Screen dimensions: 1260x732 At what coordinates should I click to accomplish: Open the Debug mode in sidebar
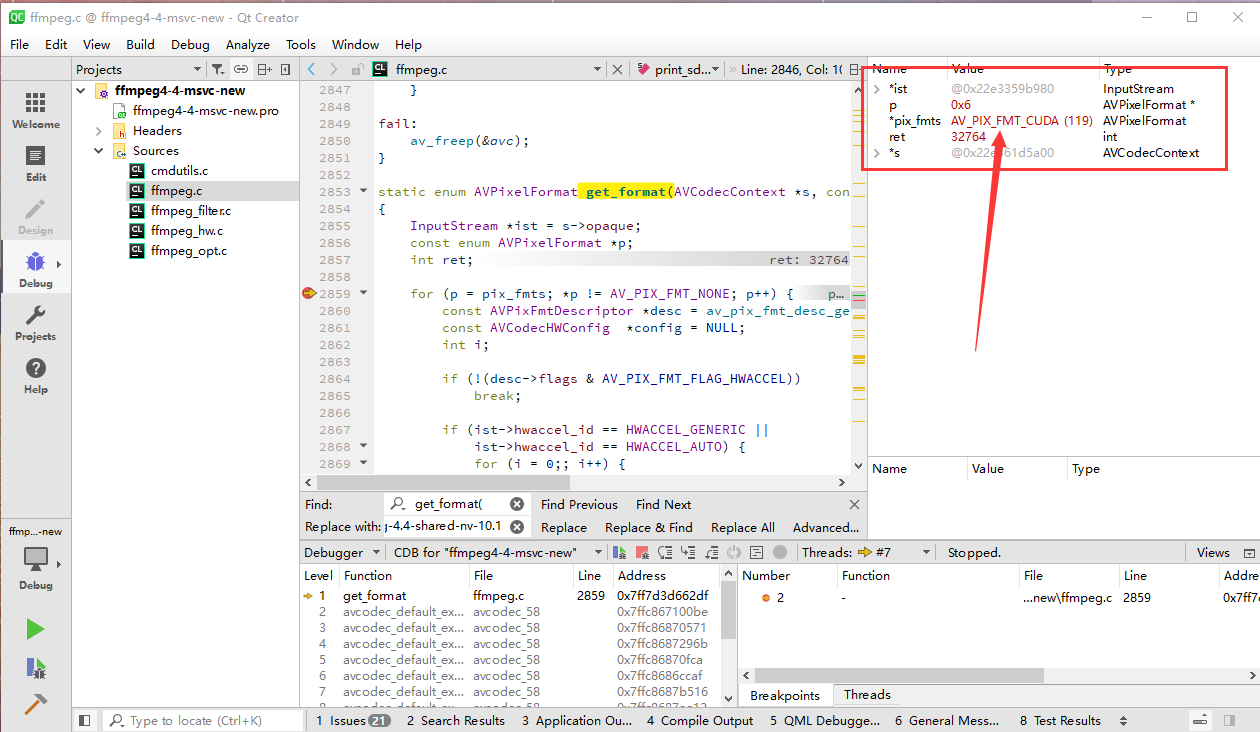36,270
